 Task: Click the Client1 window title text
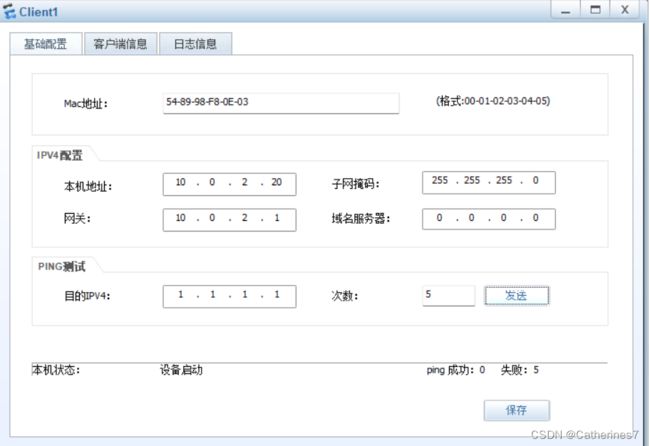(38, 12)
